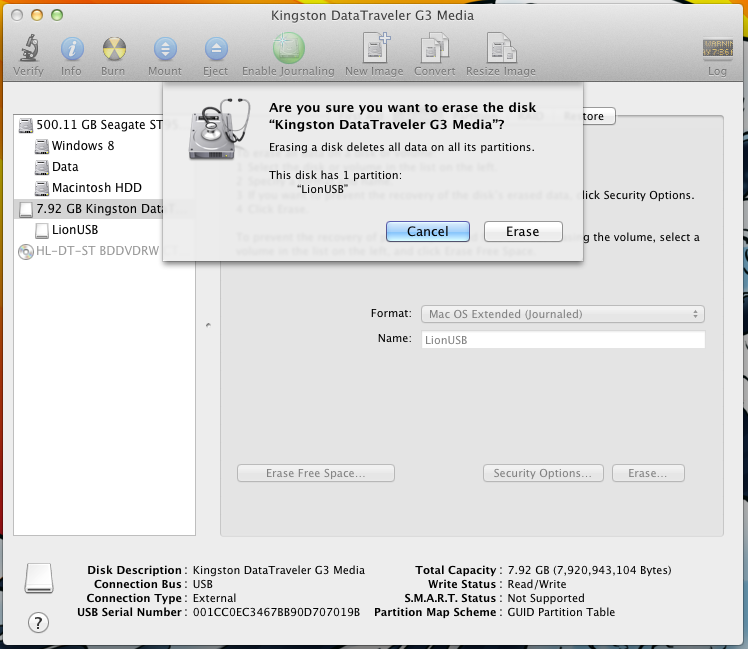Click the Disk Utility stethoscope dialog icon
This screenshot has width=748, height=649.
219,129
